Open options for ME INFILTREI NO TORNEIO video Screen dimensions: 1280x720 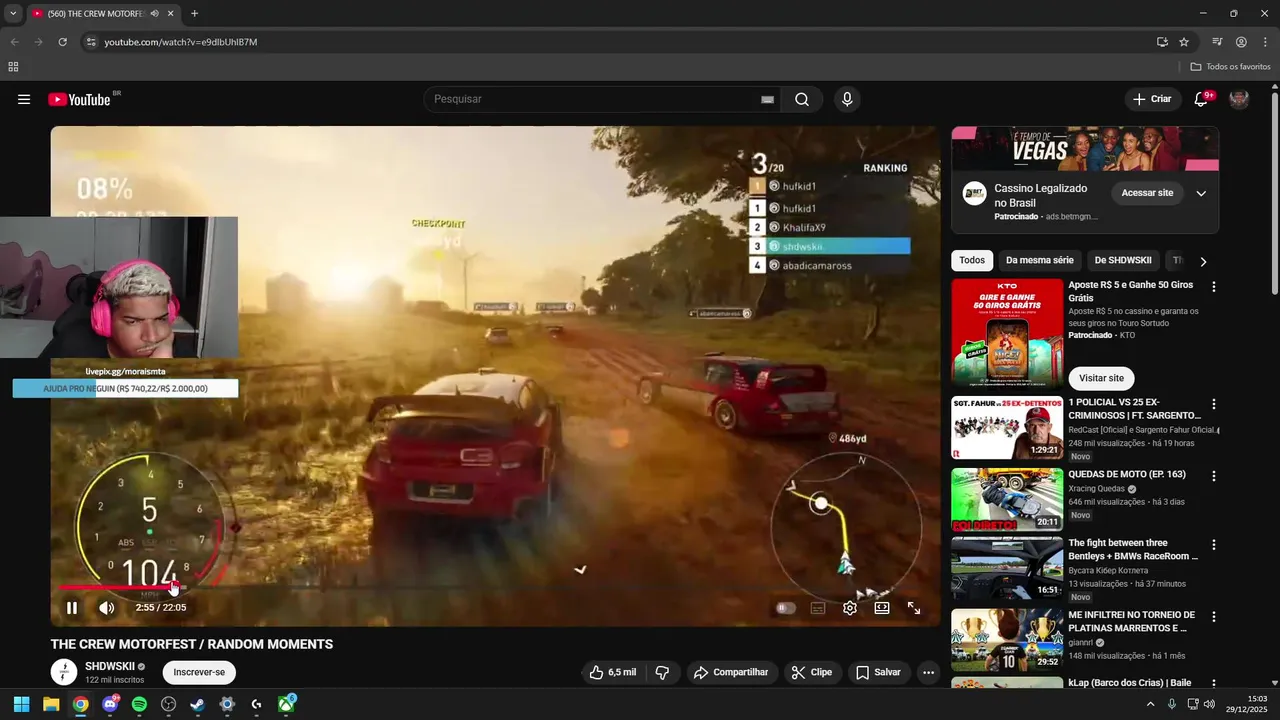click(x=1214, y=618)
